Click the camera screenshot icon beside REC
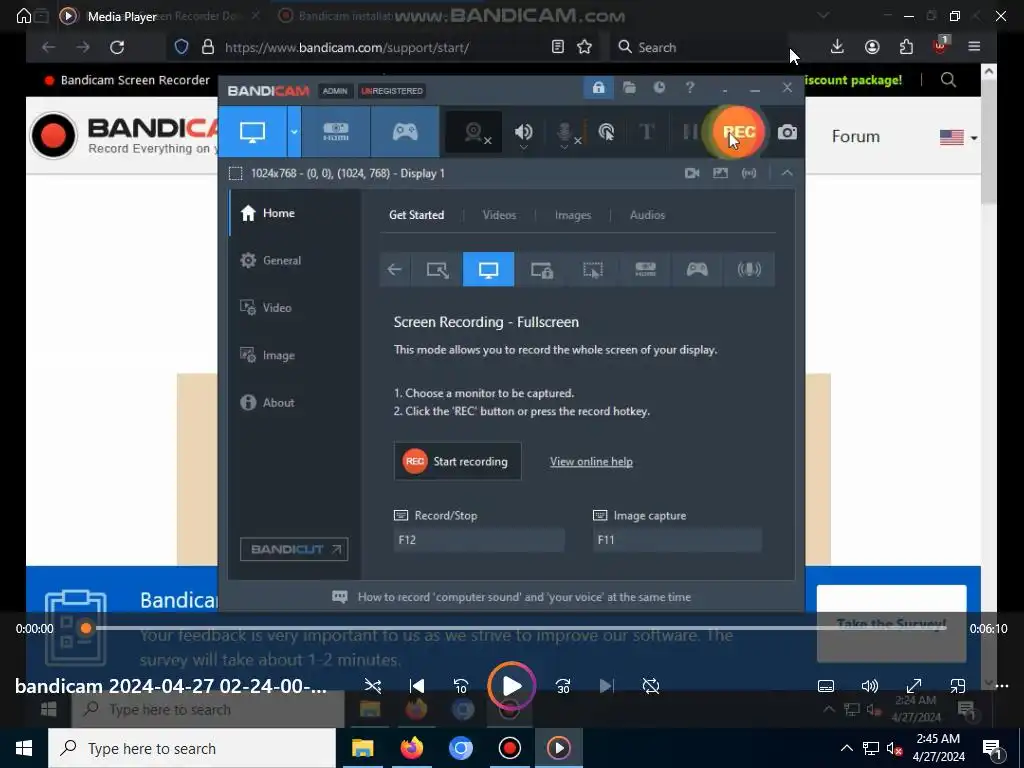Screen dimensions: 1024x768 (787, 133)
